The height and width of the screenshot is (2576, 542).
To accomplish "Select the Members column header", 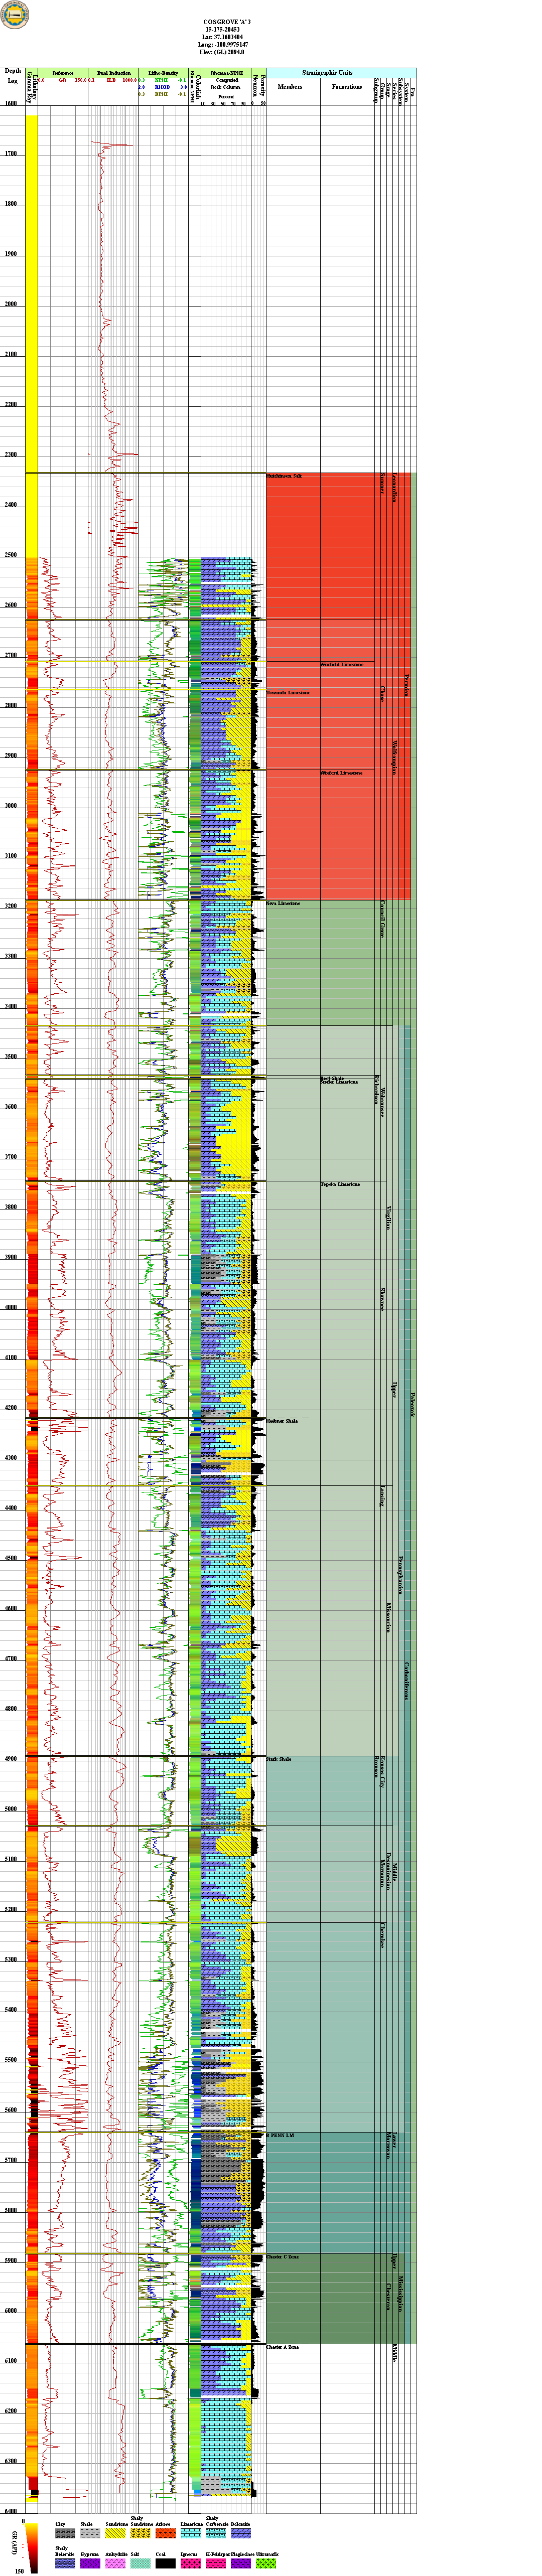I will tap(290, 87).
